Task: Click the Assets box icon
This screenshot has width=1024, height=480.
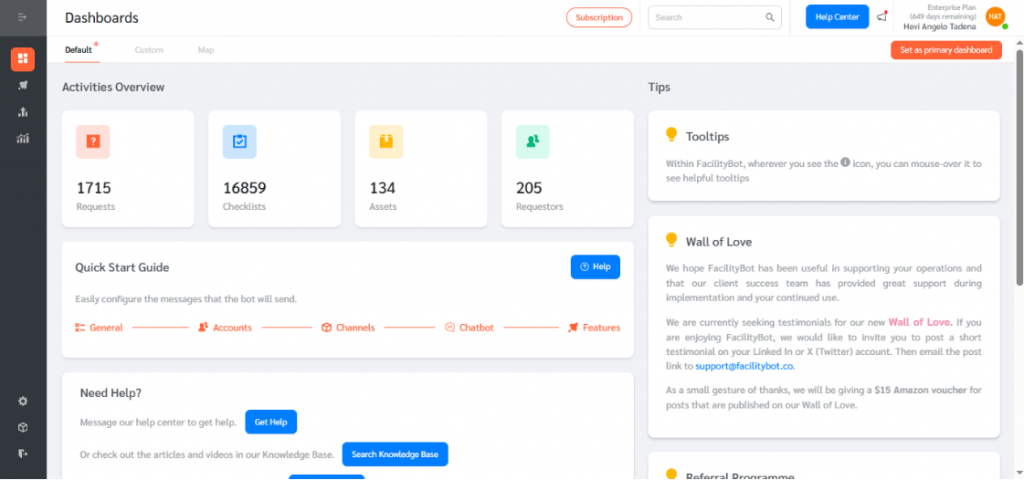Action: (x=386, y=142)
